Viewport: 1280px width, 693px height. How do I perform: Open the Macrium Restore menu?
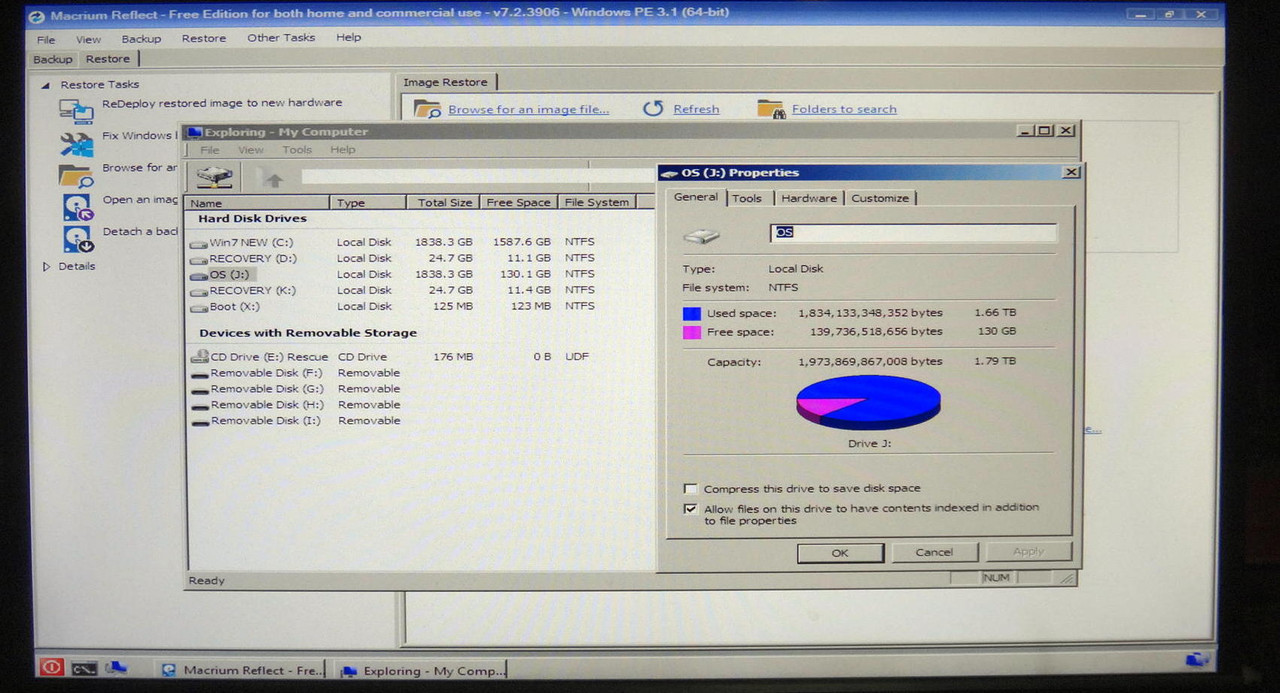[204, 38]
